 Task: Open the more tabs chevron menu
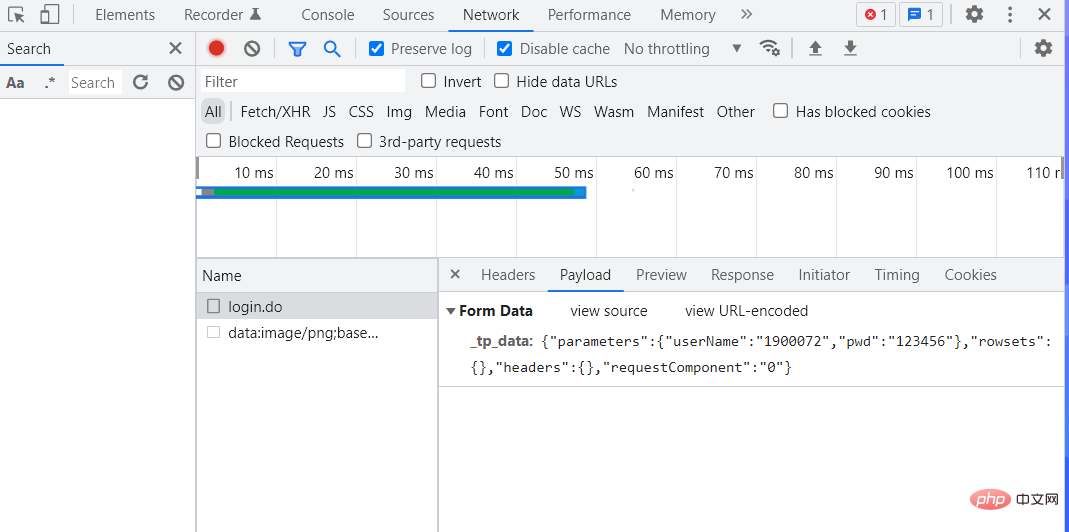click(747, 14)
